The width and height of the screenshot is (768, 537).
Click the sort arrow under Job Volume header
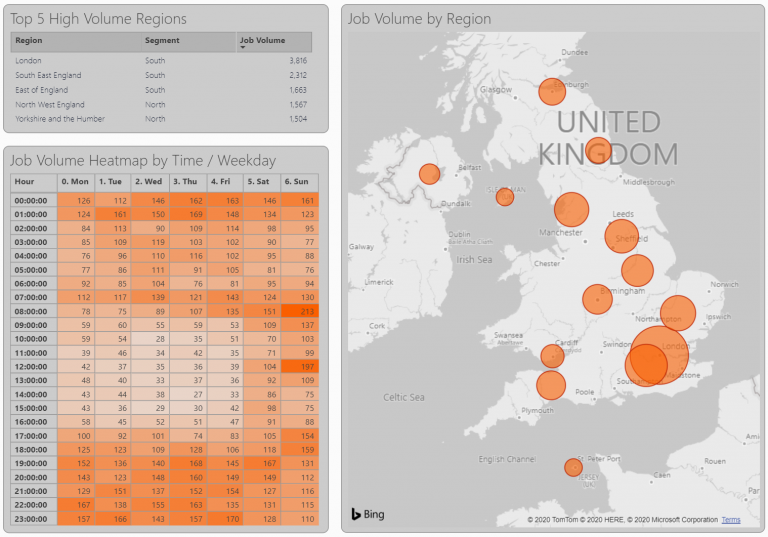coord(241,48)
